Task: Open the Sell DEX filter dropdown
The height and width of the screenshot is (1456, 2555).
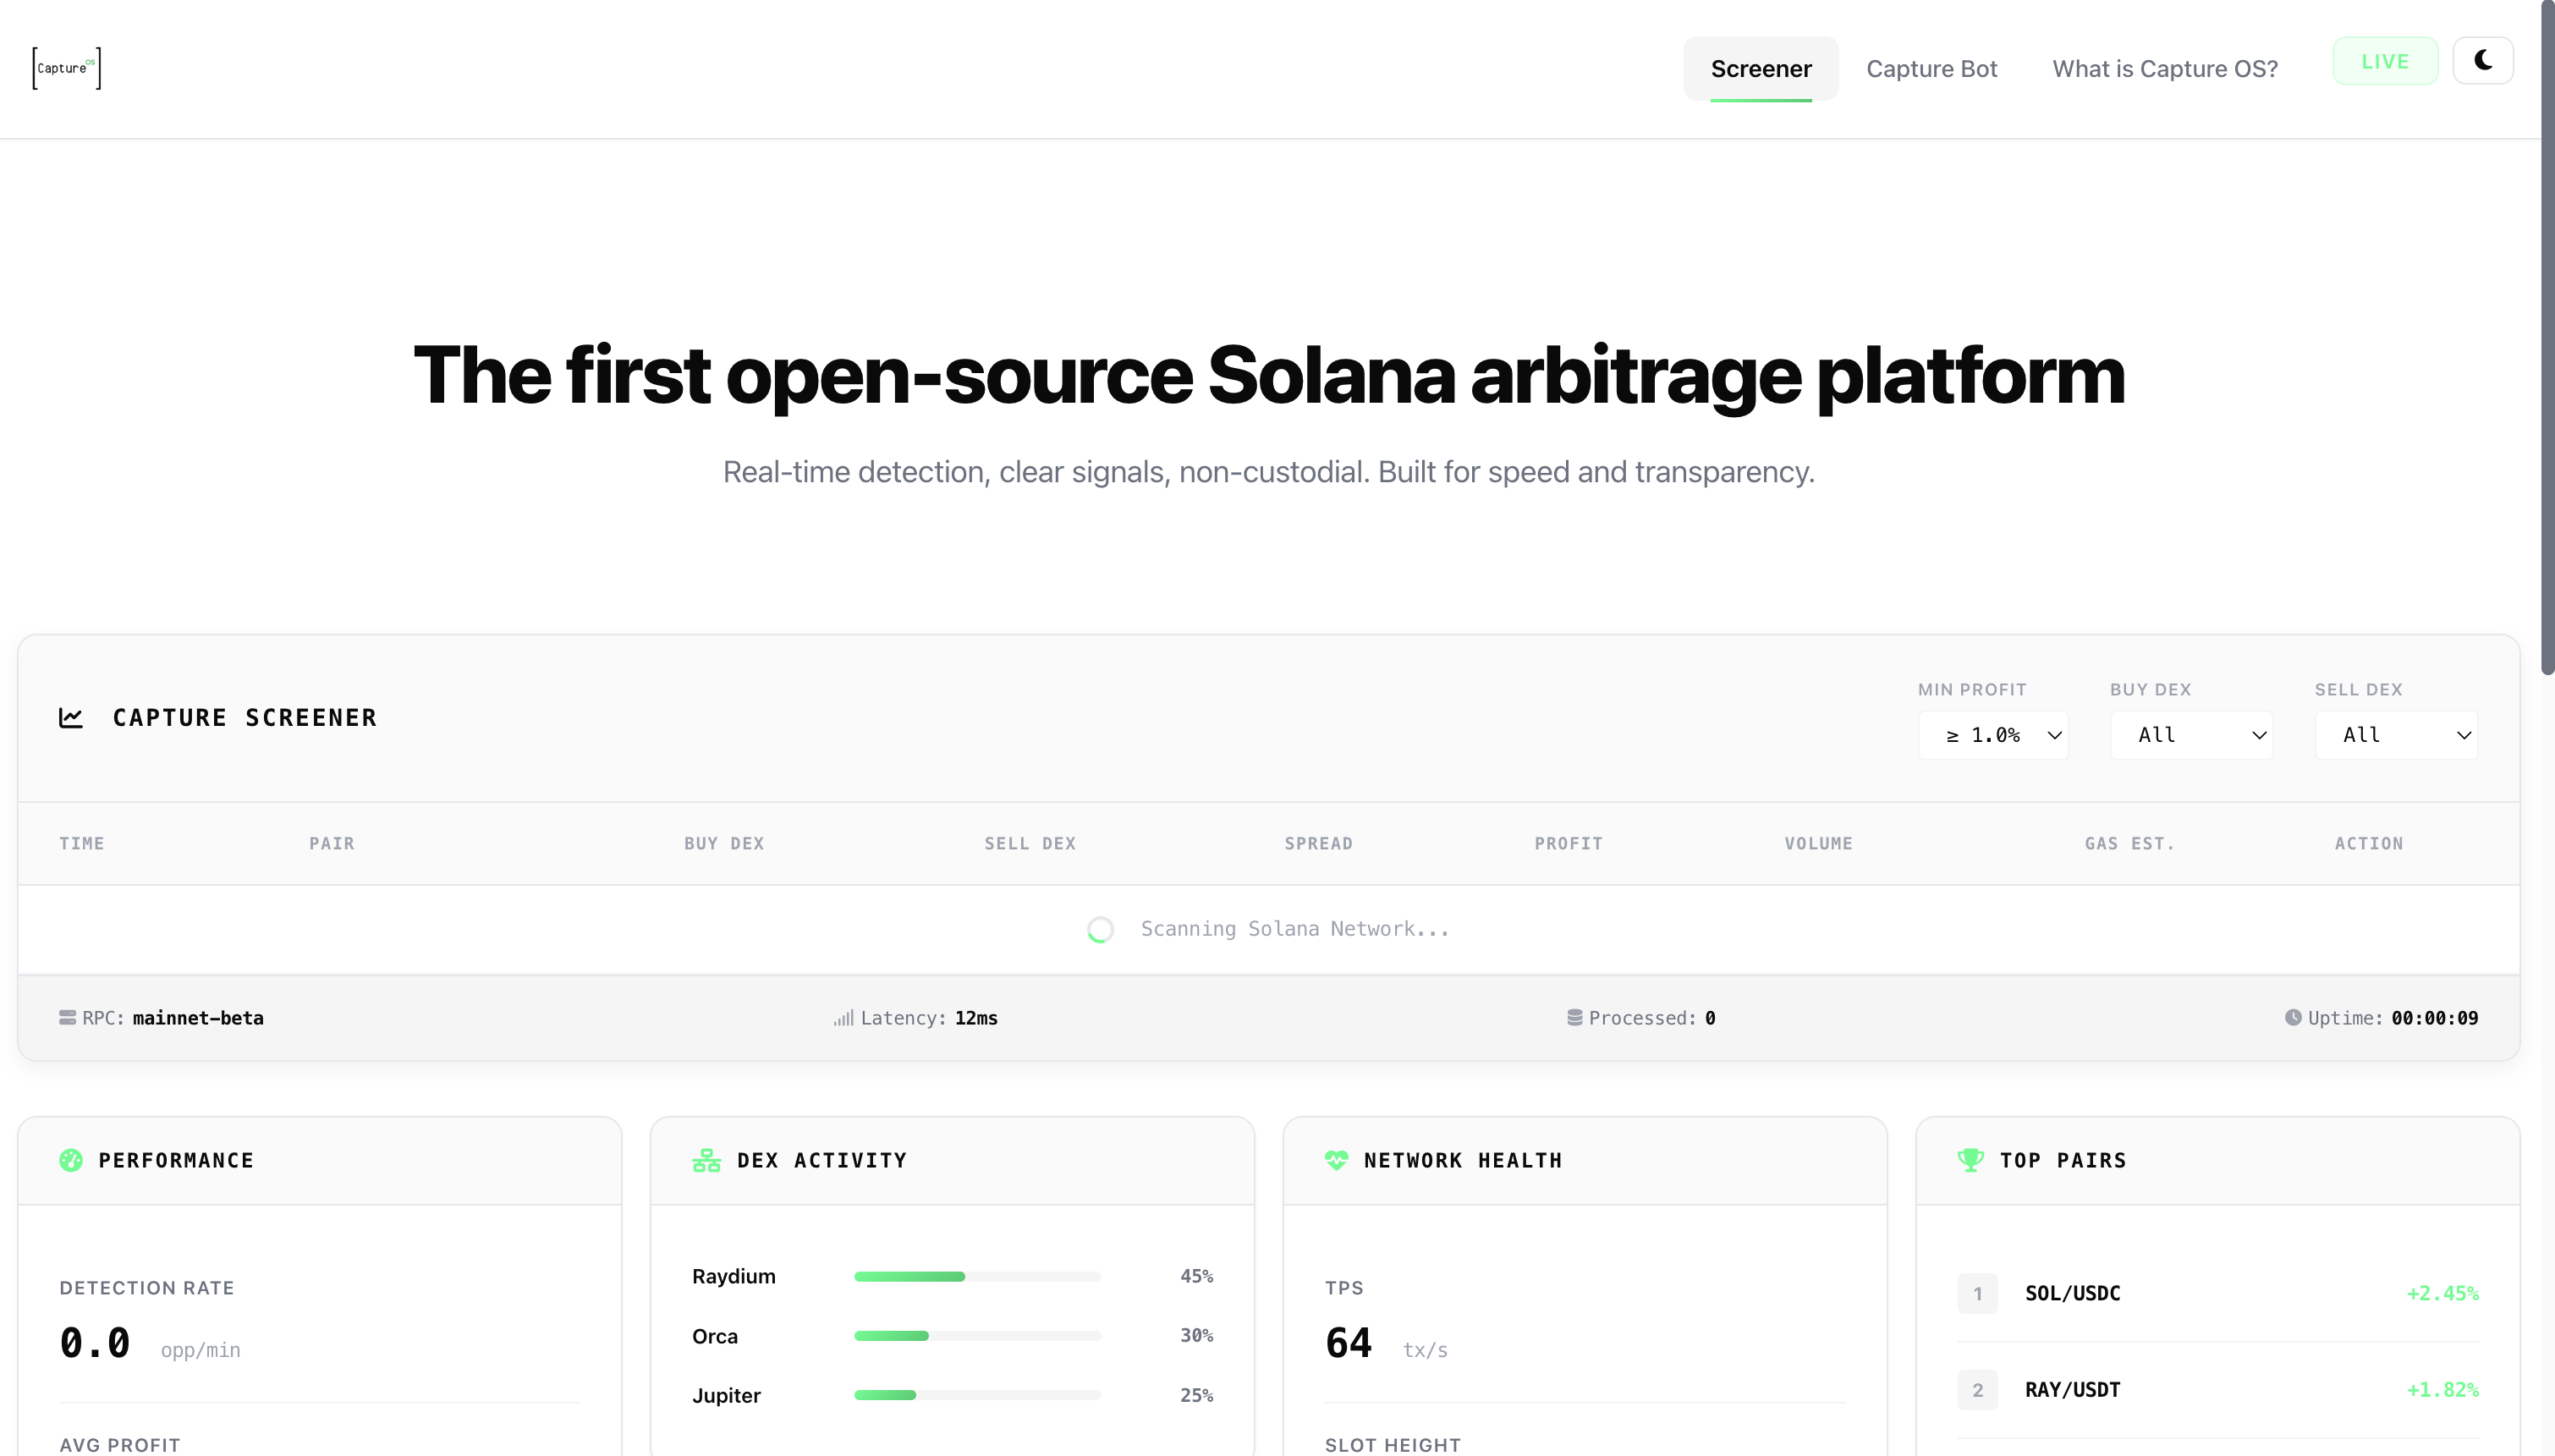Action: [x=2396, y=735]
